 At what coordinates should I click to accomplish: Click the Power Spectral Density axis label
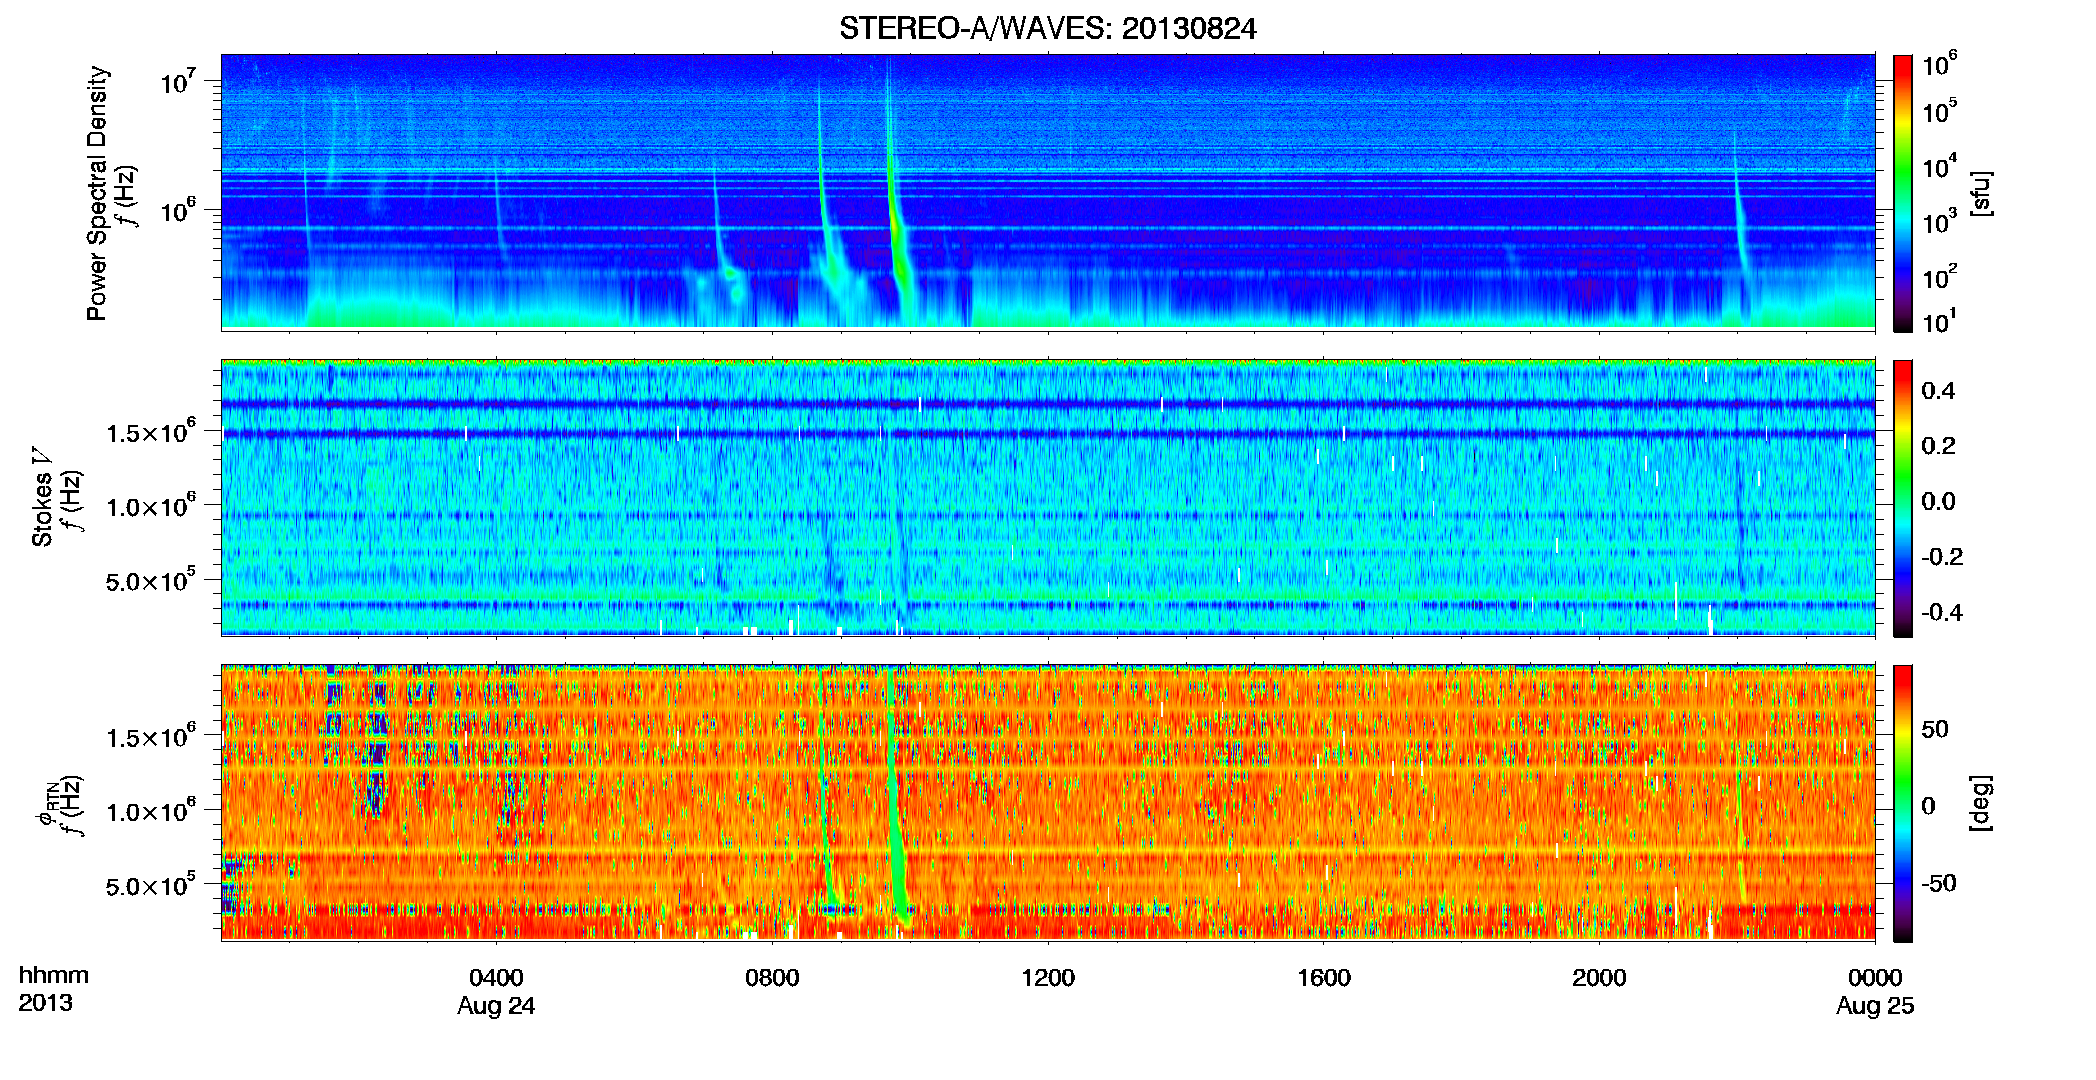click(97, 193)
